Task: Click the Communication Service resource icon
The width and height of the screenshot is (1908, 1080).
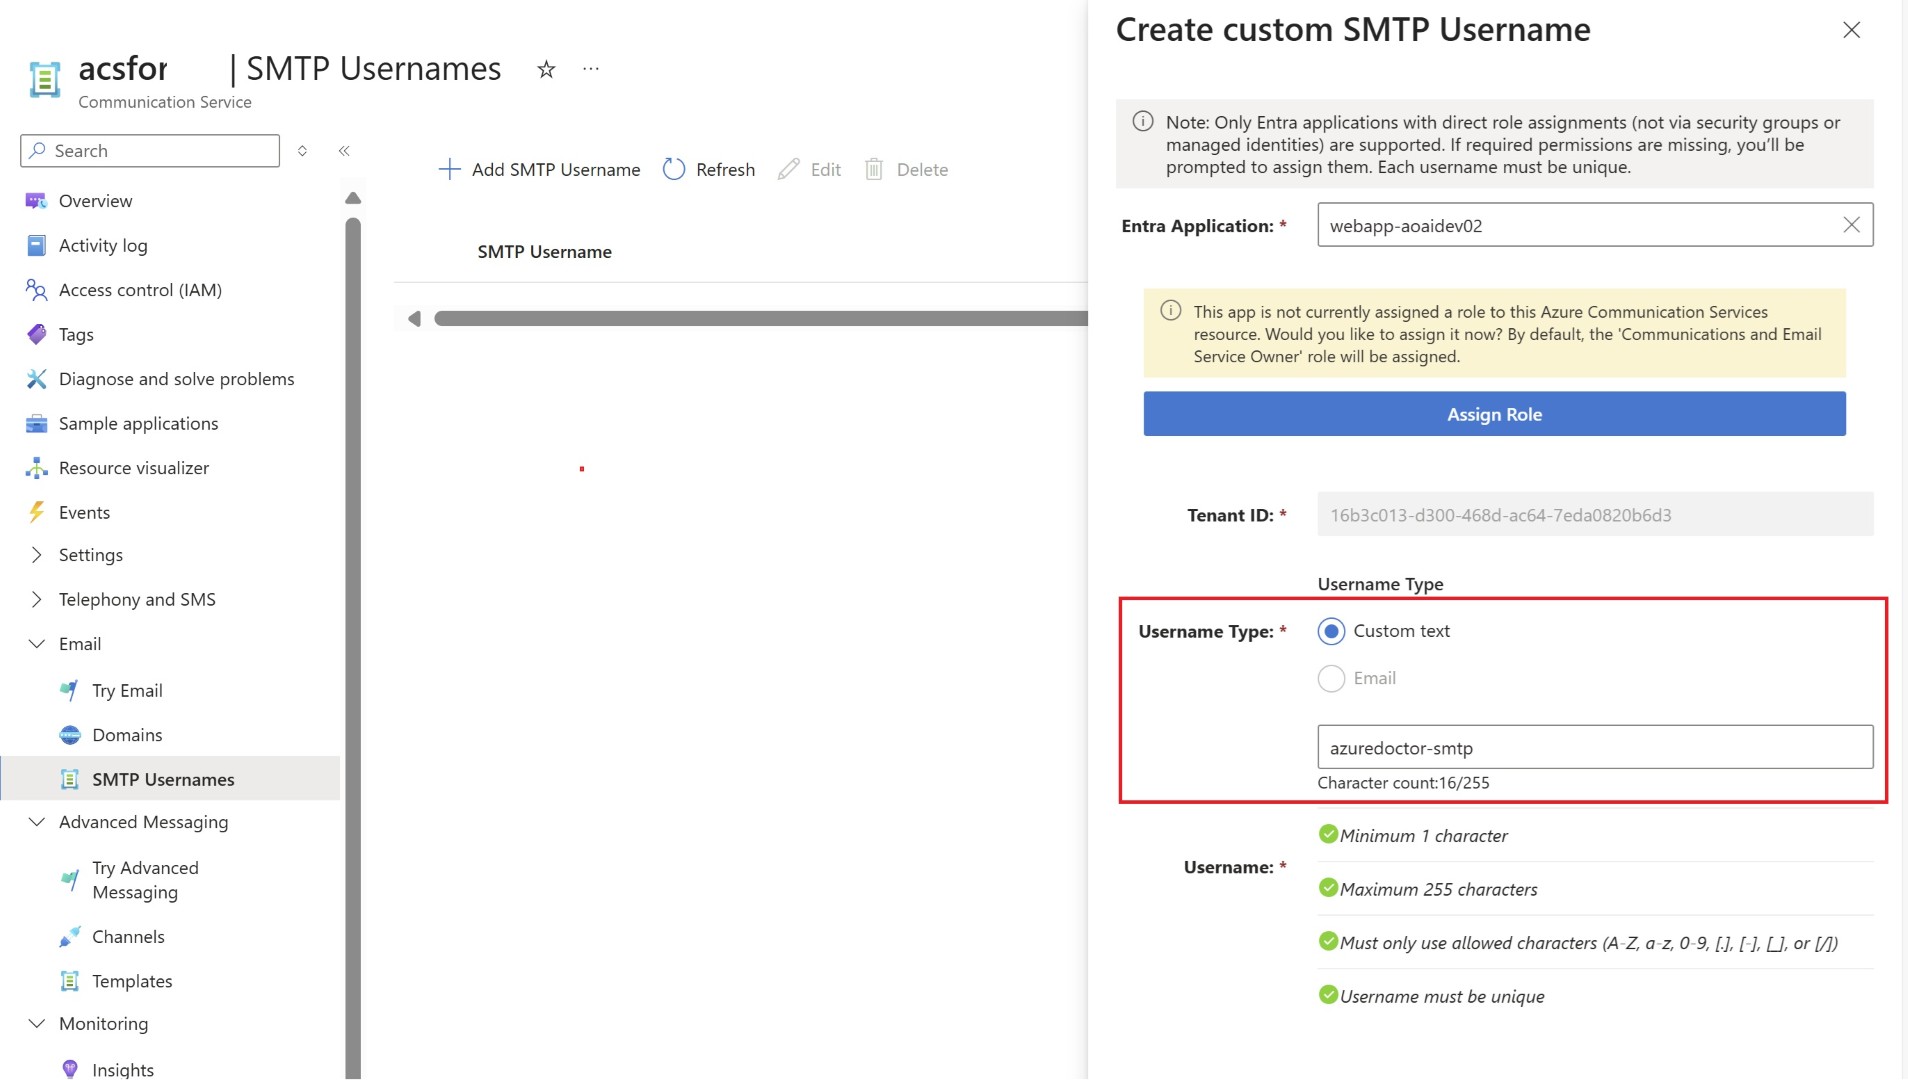Action: tap(45, 80)
